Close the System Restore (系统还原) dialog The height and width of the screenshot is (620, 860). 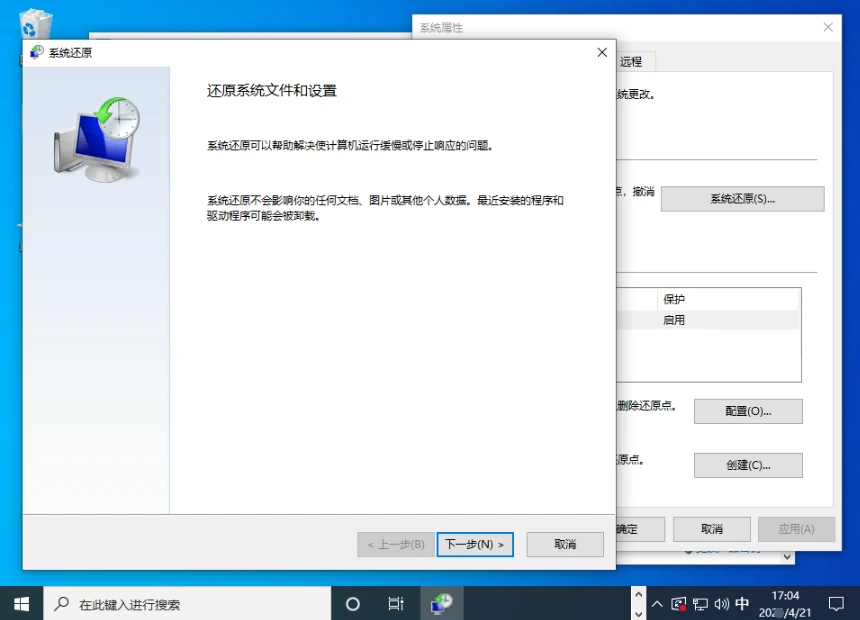pos(602,53)
